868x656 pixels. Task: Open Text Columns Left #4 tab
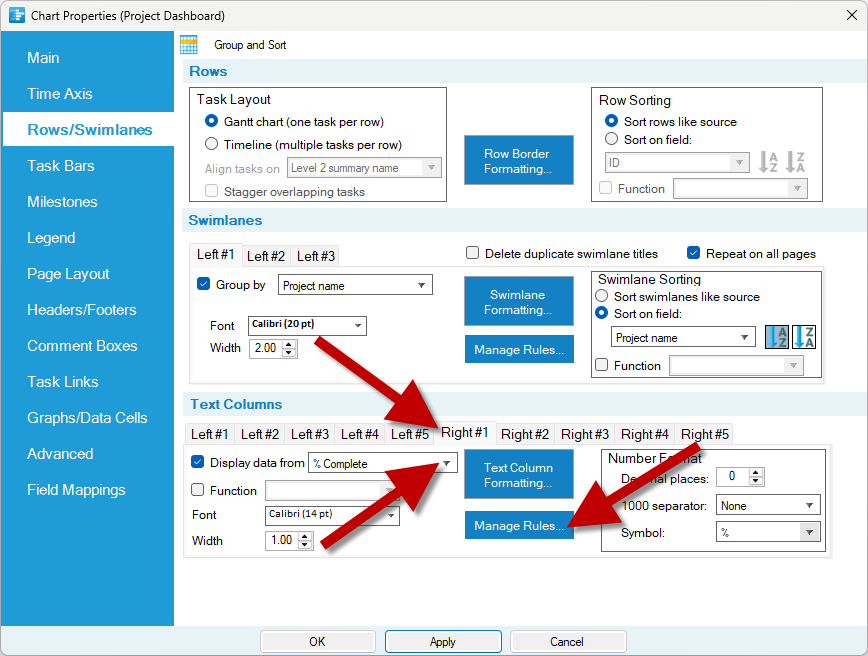tap(360, 434)
